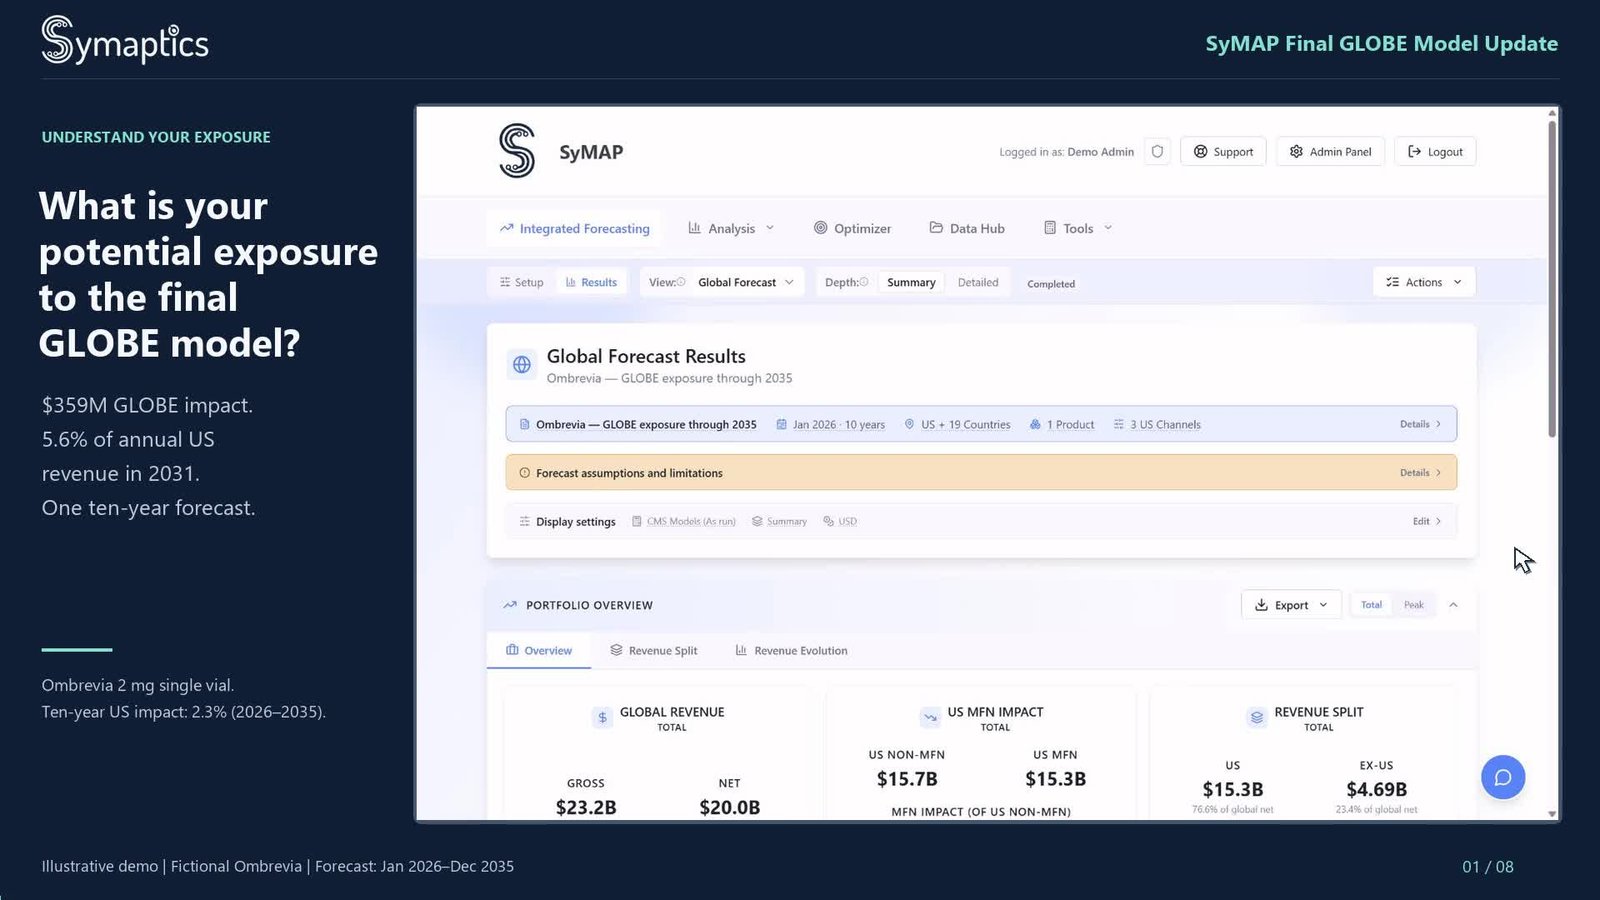Click the Logout button
This screenshot has height=900, width=1600.
1435,152
